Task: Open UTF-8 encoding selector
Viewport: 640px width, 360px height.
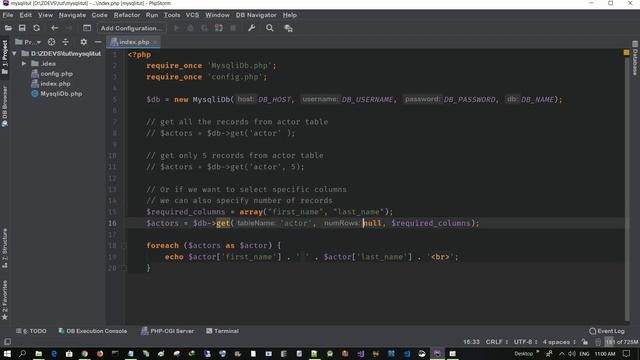Action: click(525, 342)
